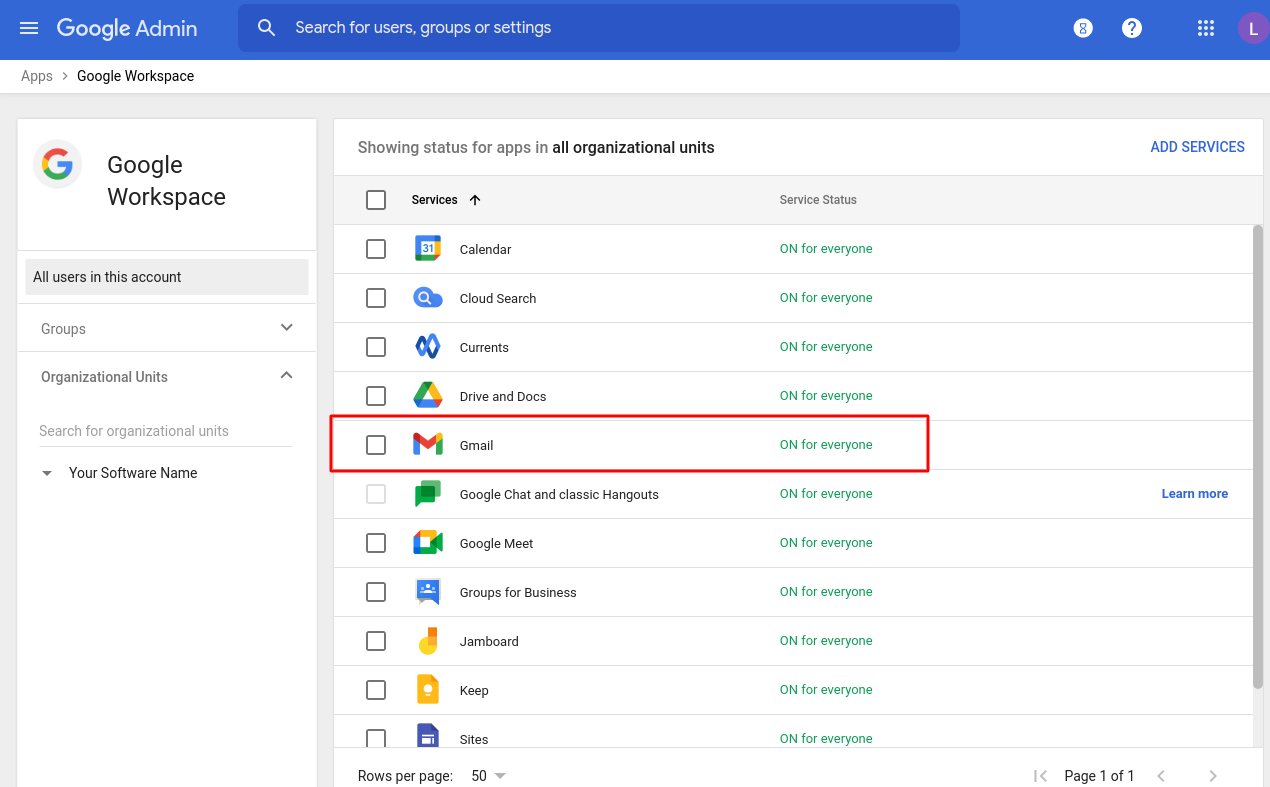
Task: Expand the Groups section chevron
Action: click(287, 328)
